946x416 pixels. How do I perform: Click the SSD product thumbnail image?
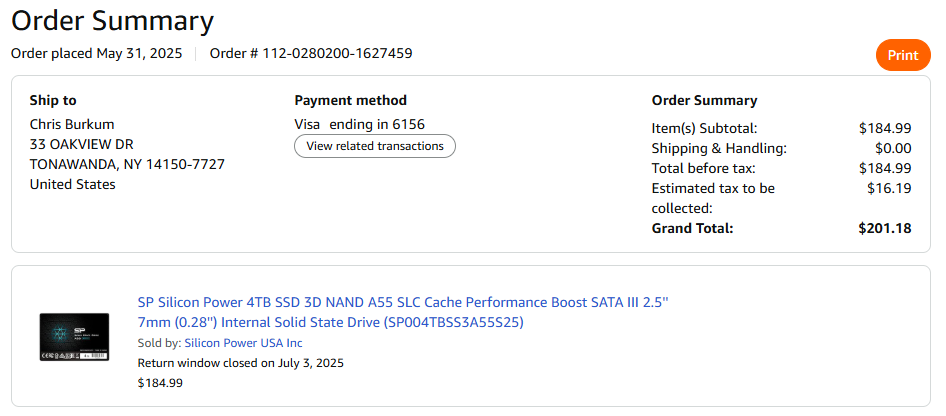coord(74,337)
